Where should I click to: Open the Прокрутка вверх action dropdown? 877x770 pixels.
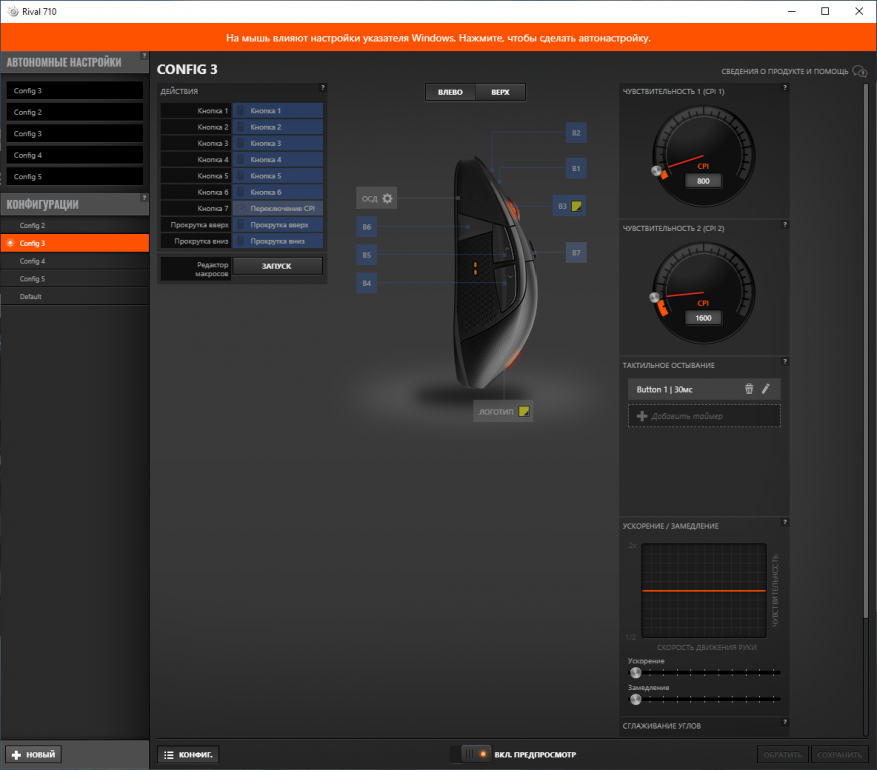(277, 225)
